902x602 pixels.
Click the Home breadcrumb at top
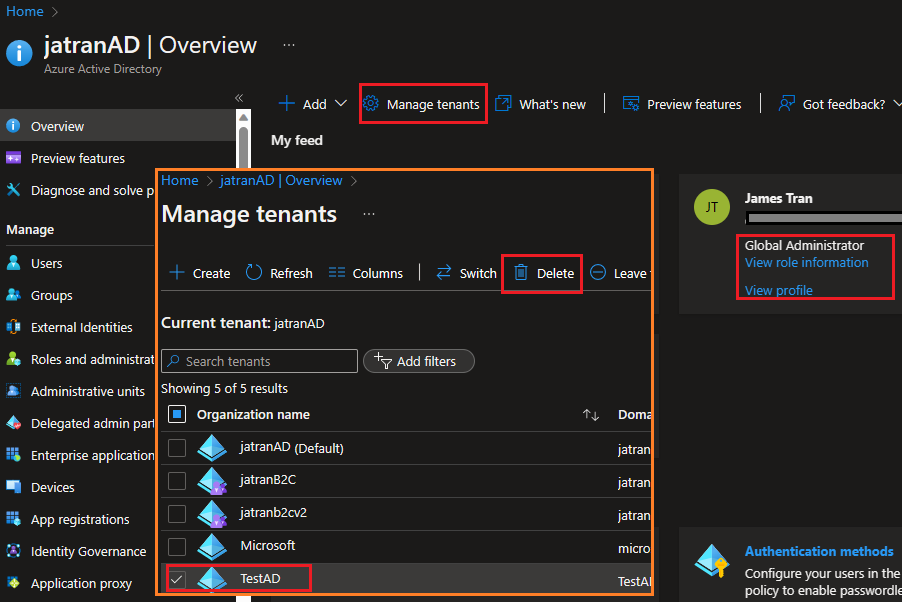tap(25, 11)
